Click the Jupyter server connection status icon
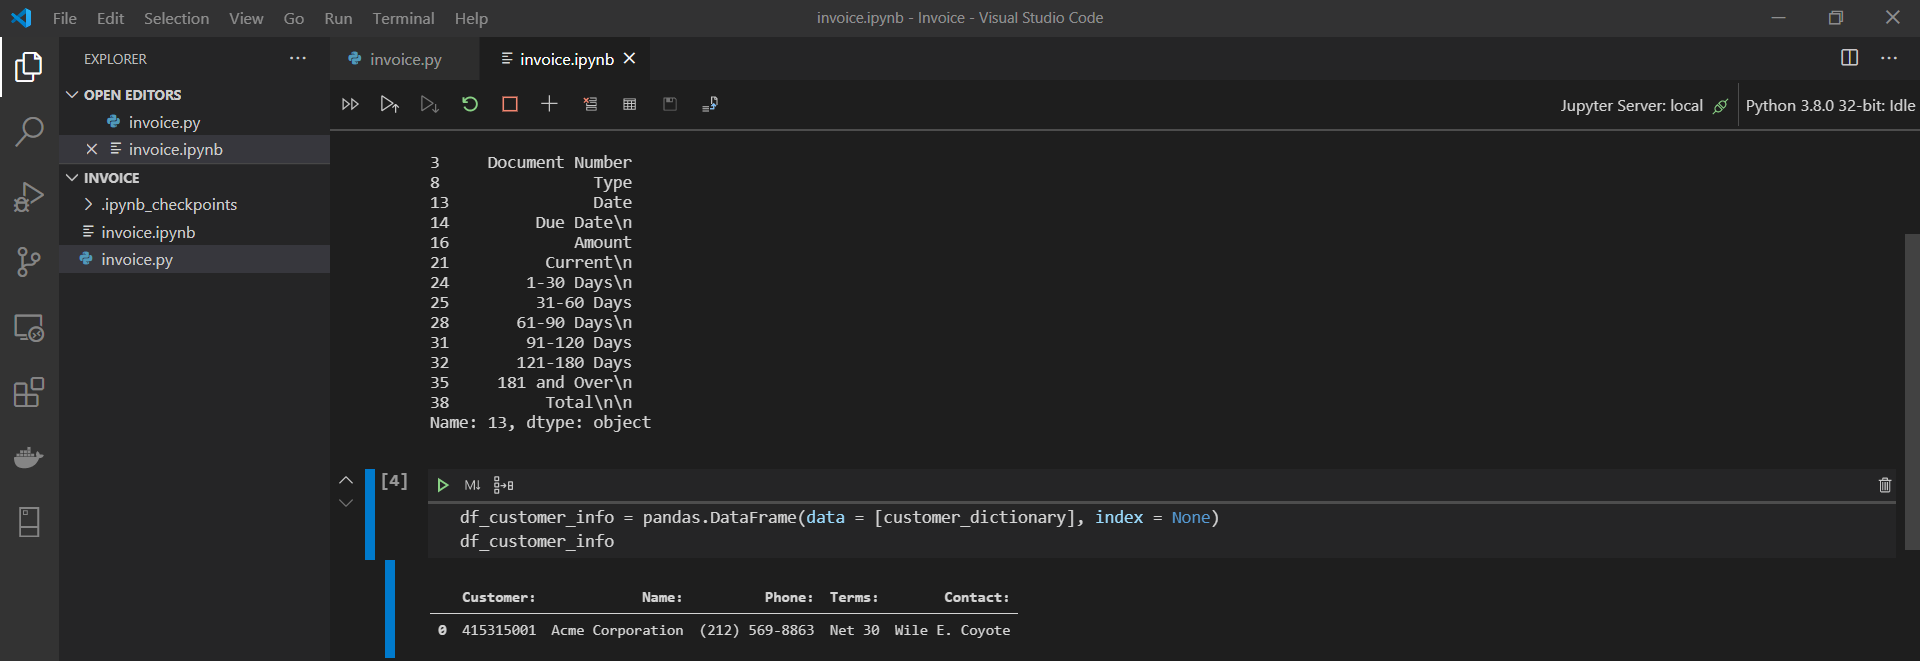 tap(1720, 106)
